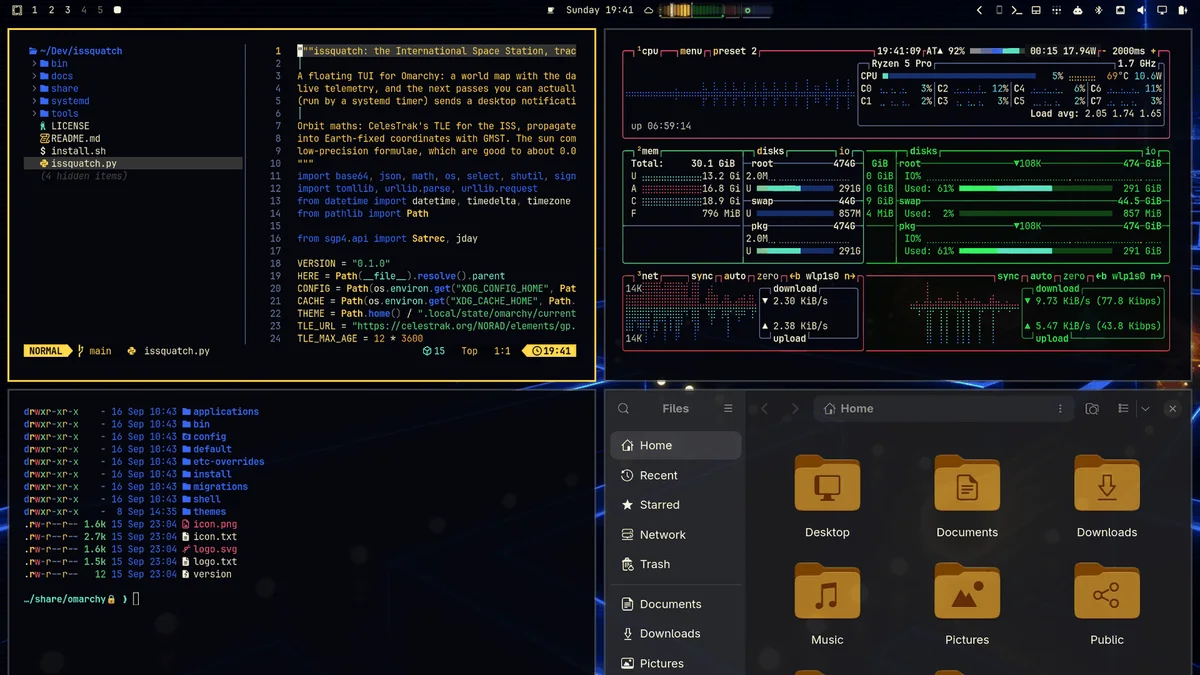Select the Documents folder in Files grid

(967, 483)
